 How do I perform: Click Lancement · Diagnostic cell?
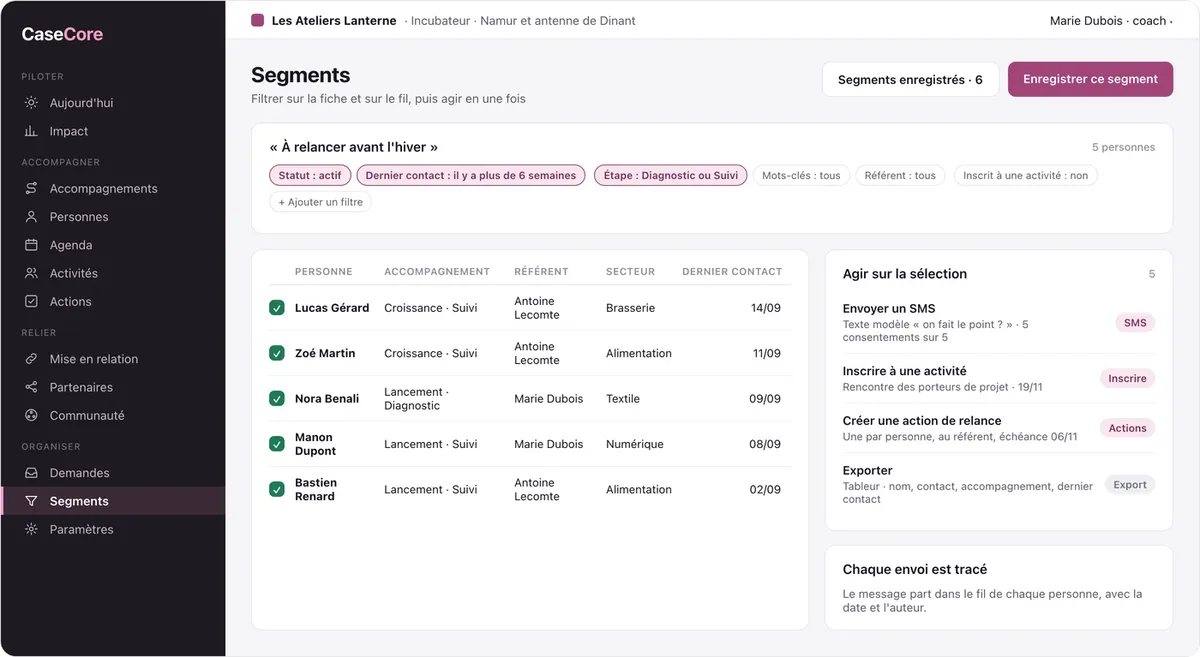416,399
